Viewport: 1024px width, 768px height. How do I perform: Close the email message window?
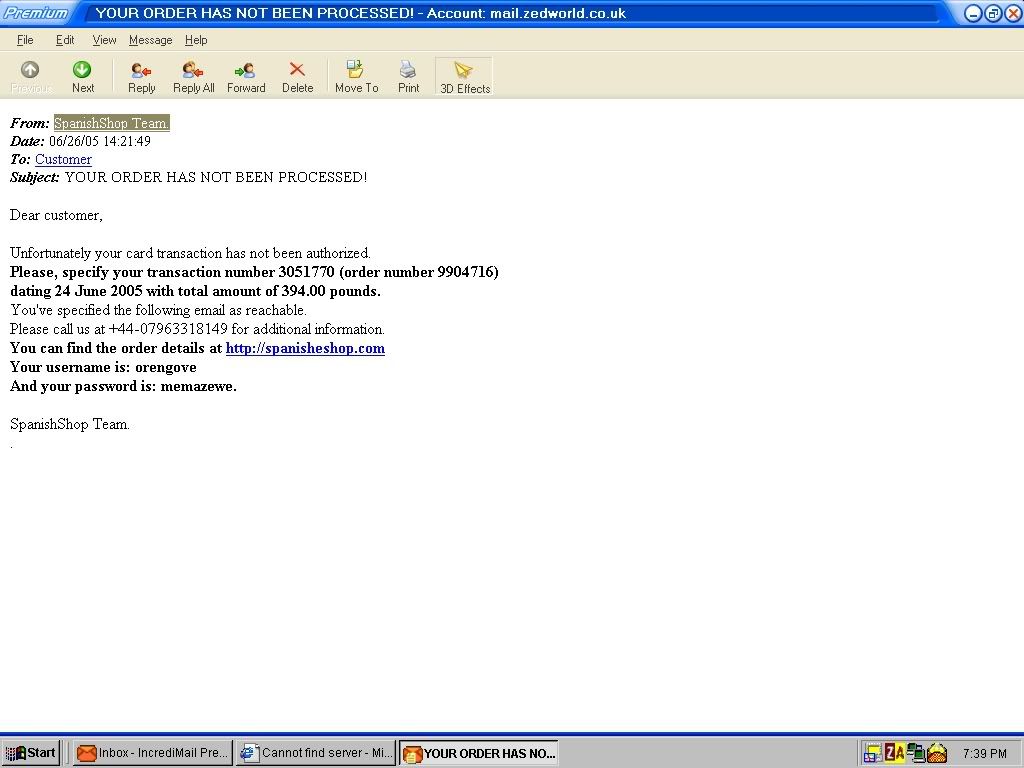(x=1013, y=13)
